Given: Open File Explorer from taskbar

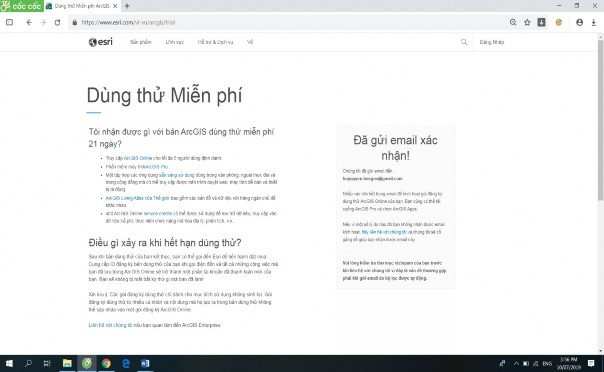Looking at the screenshot, I should pos(67,363).
